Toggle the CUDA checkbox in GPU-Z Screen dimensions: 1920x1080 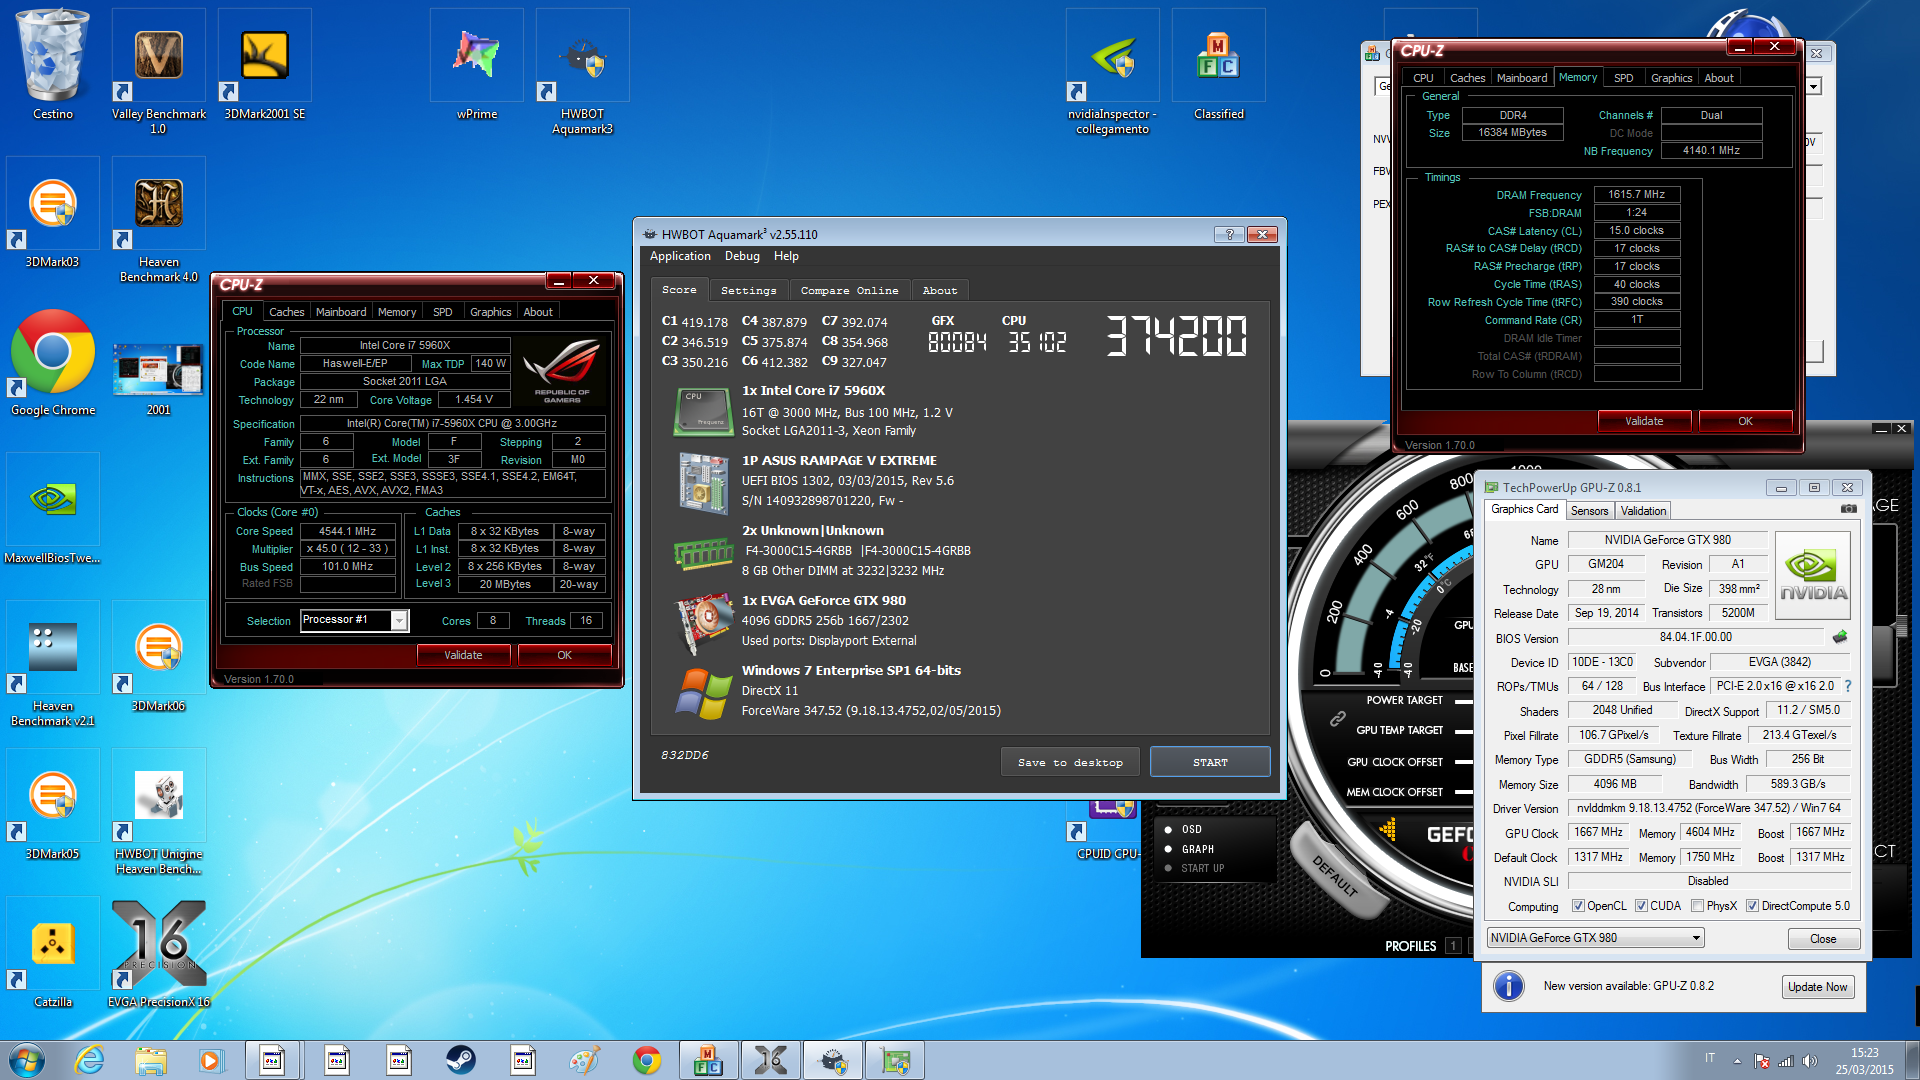1641,906
